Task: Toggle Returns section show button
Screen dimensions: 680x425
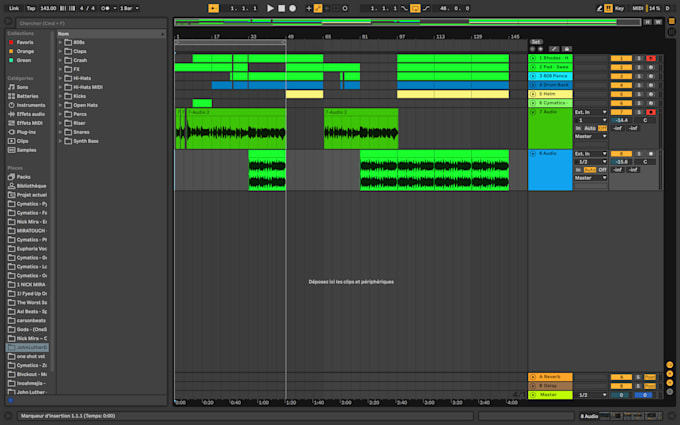Action: [x=670, y=374]
